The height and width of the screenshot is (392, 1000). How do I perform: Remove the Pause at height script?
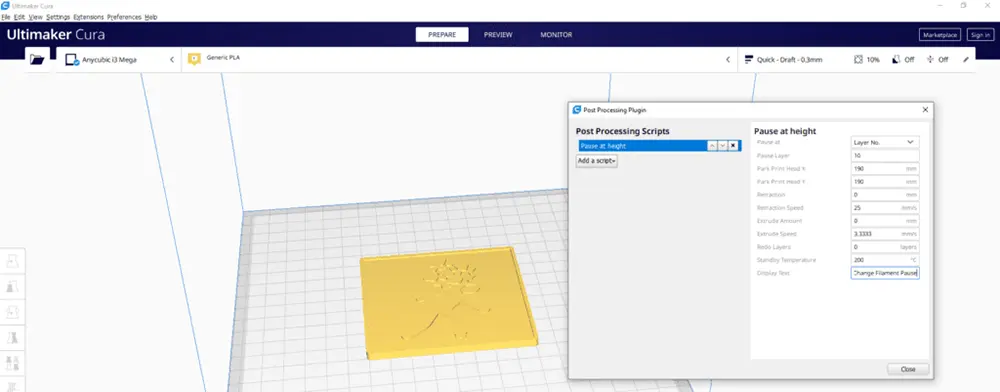(733, 146)
